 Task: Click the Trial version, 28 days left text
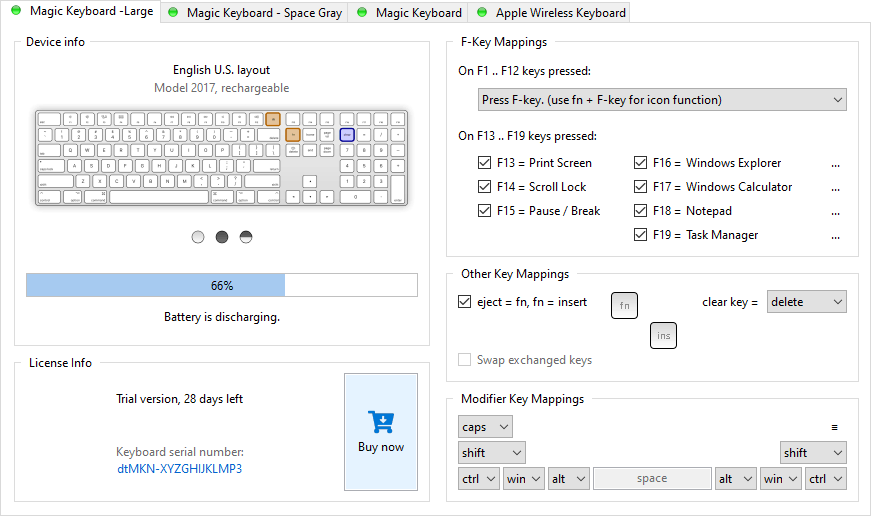179,399
